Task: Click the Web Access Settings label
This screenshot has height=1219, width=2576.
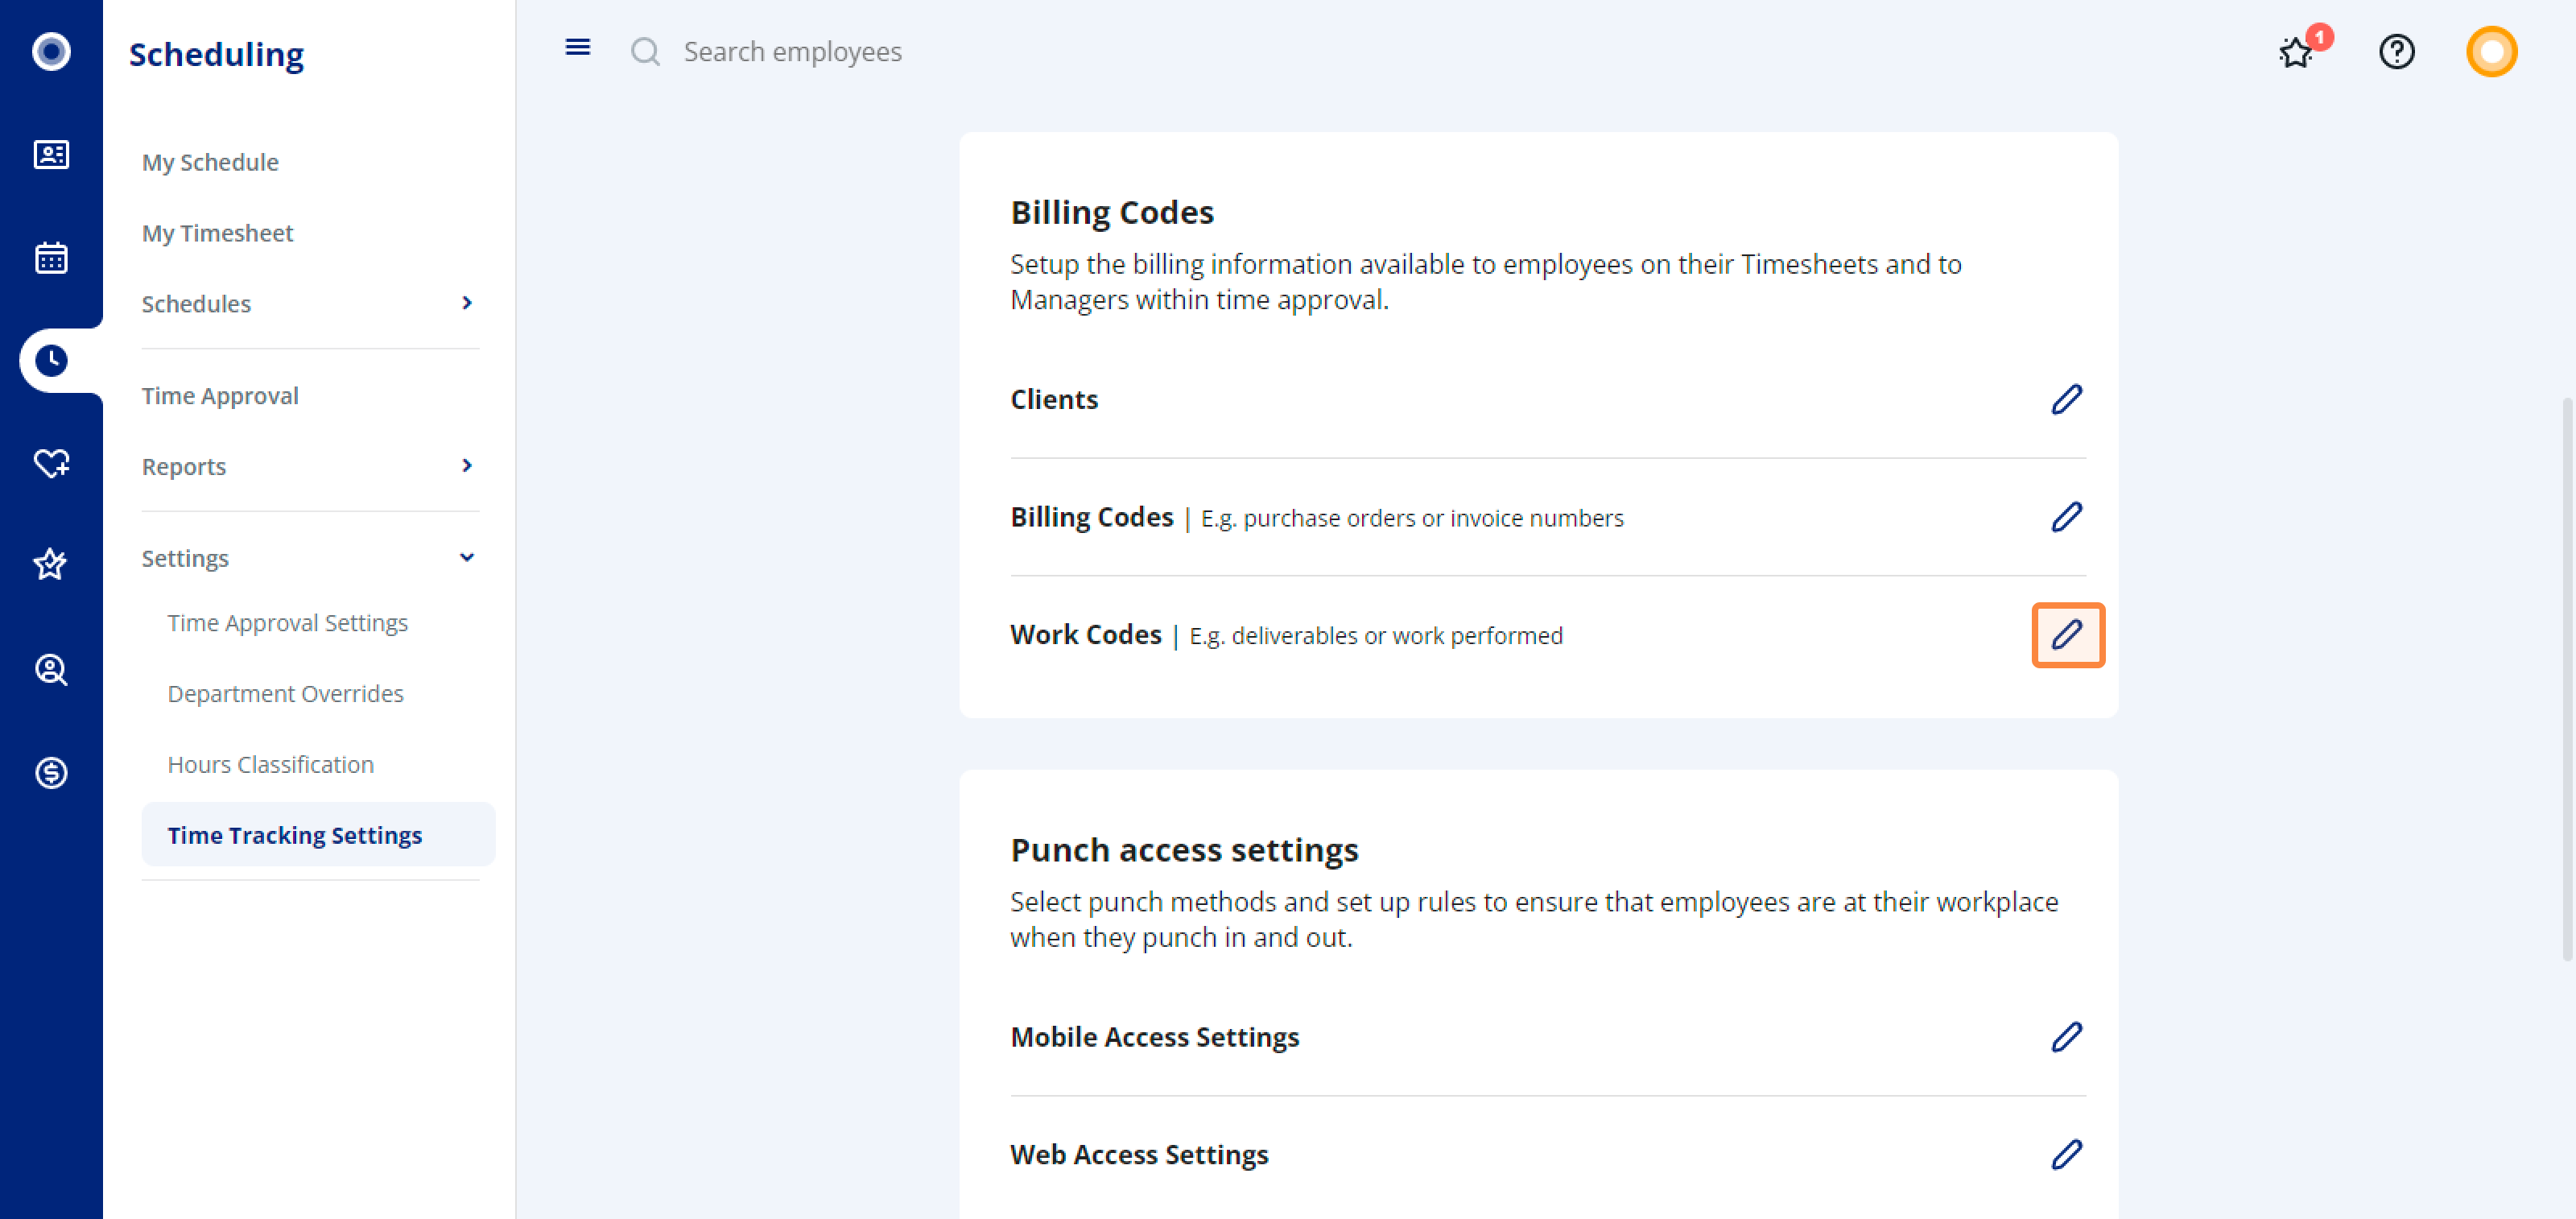Action: coord(1139,1155)
